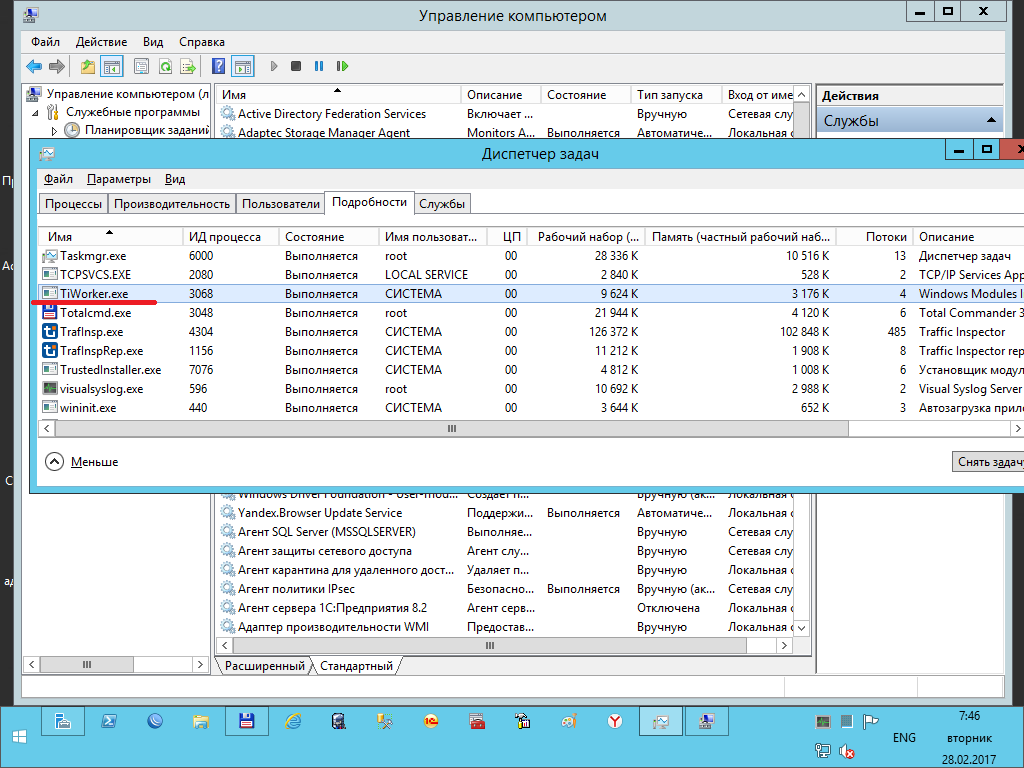Select the wininit.exe process row
This screenshot has height=768, width=1024.
[531, 408]
